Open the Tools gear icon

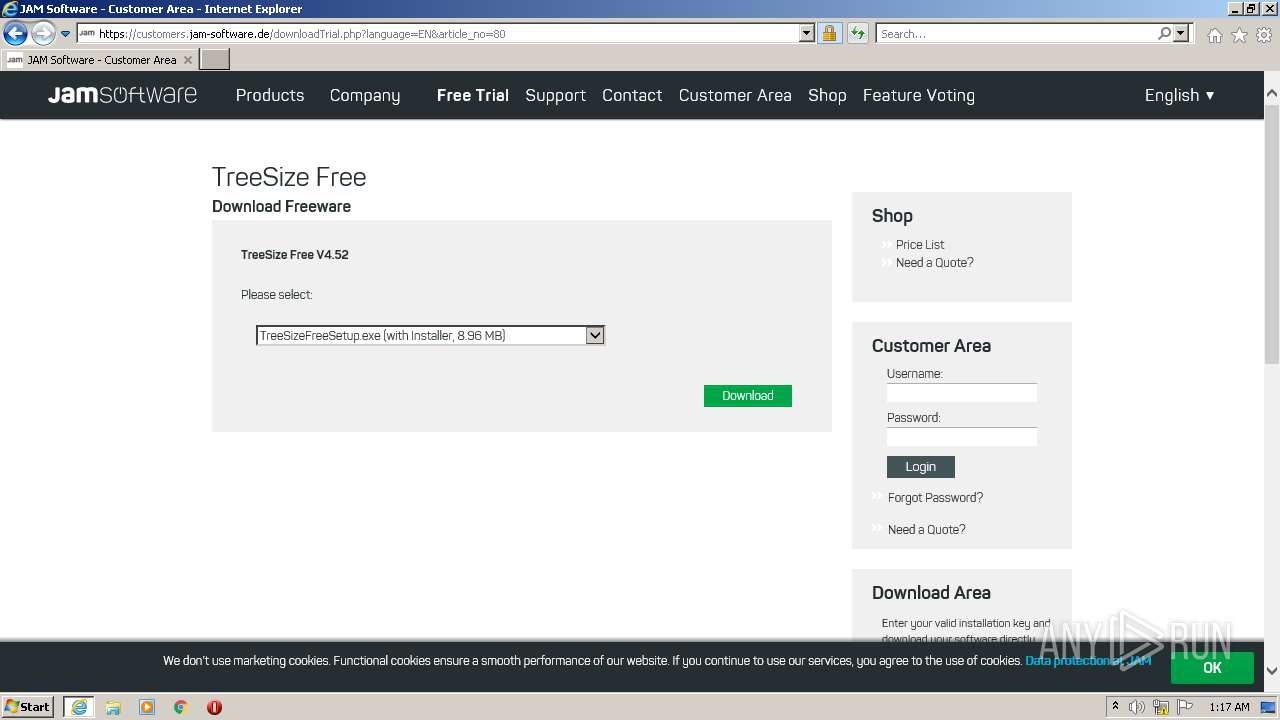point(1264,35)
